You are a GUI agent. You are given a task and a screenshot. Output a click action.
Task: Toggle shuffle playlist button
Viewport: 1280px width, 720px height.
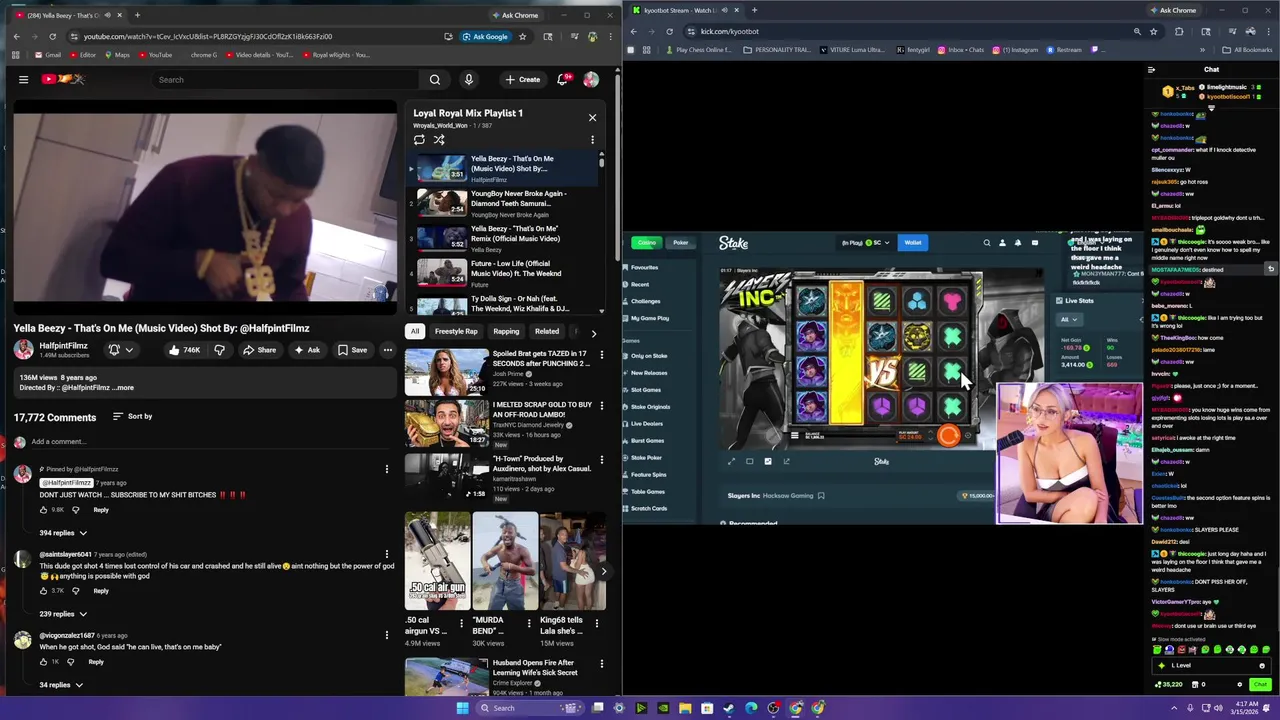click(x=439, y=139)
